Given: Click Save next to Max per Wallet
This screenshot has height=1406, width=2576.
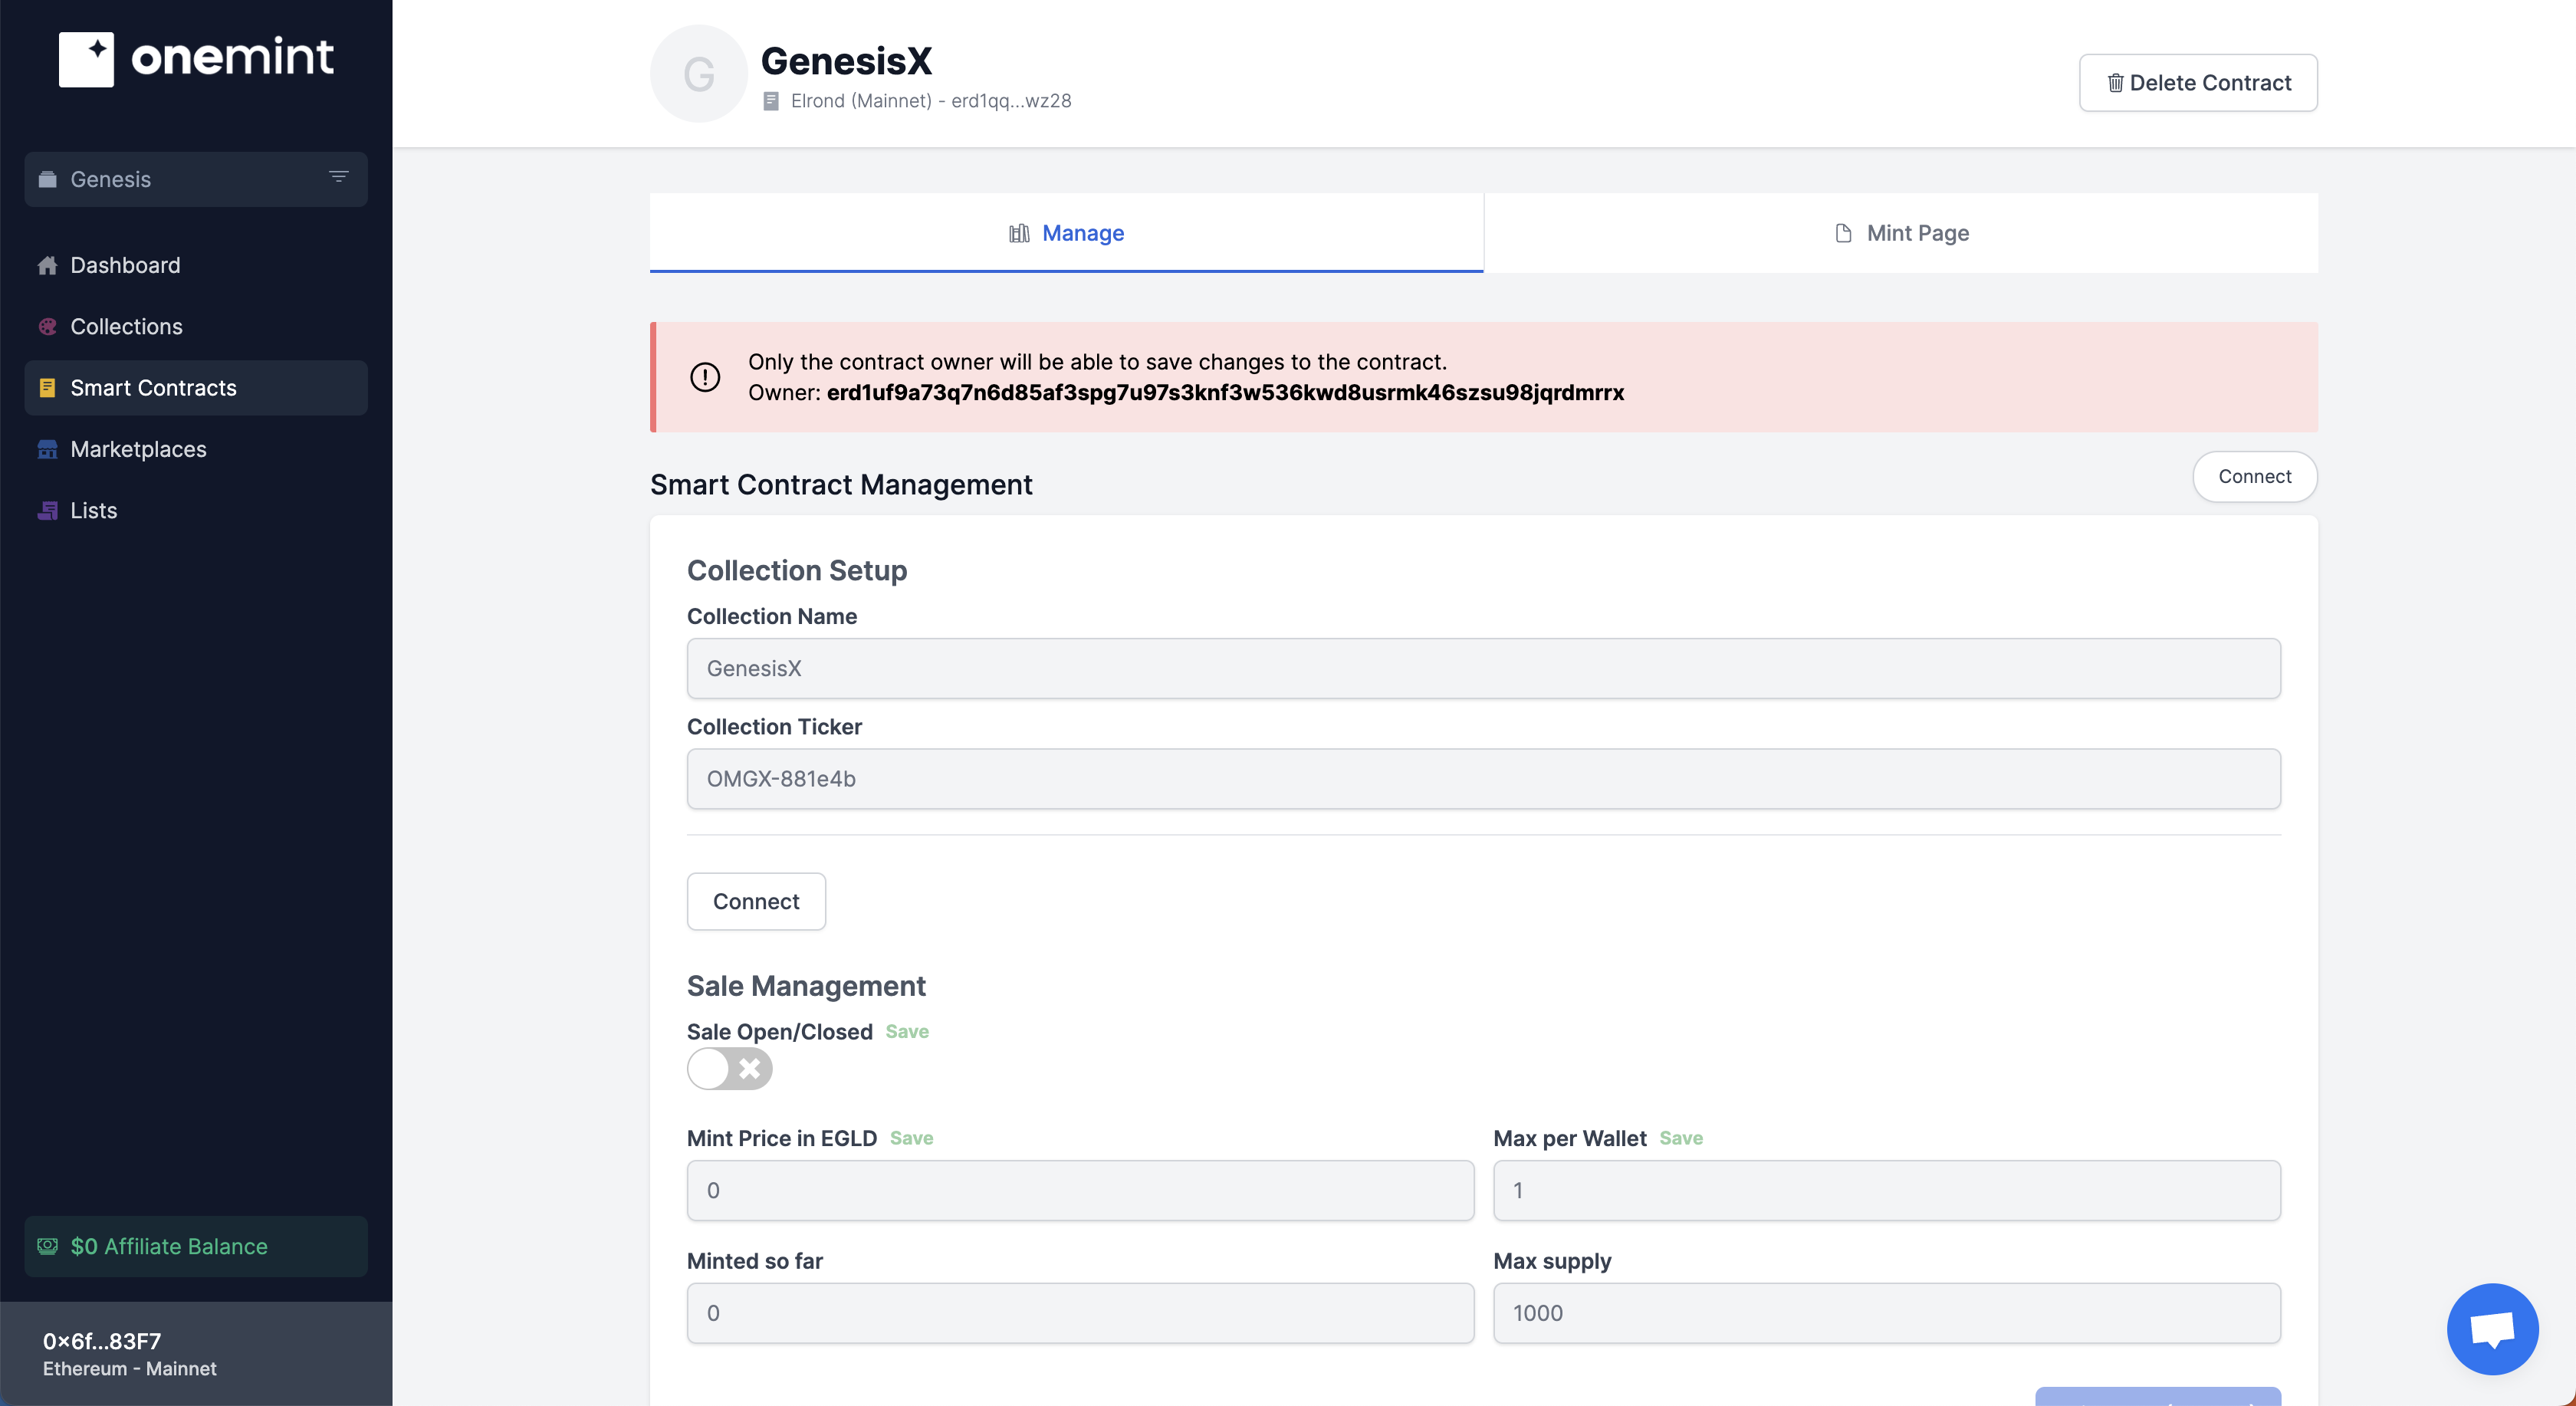Looking at the screenshot, I should tap(1681, 1138).
